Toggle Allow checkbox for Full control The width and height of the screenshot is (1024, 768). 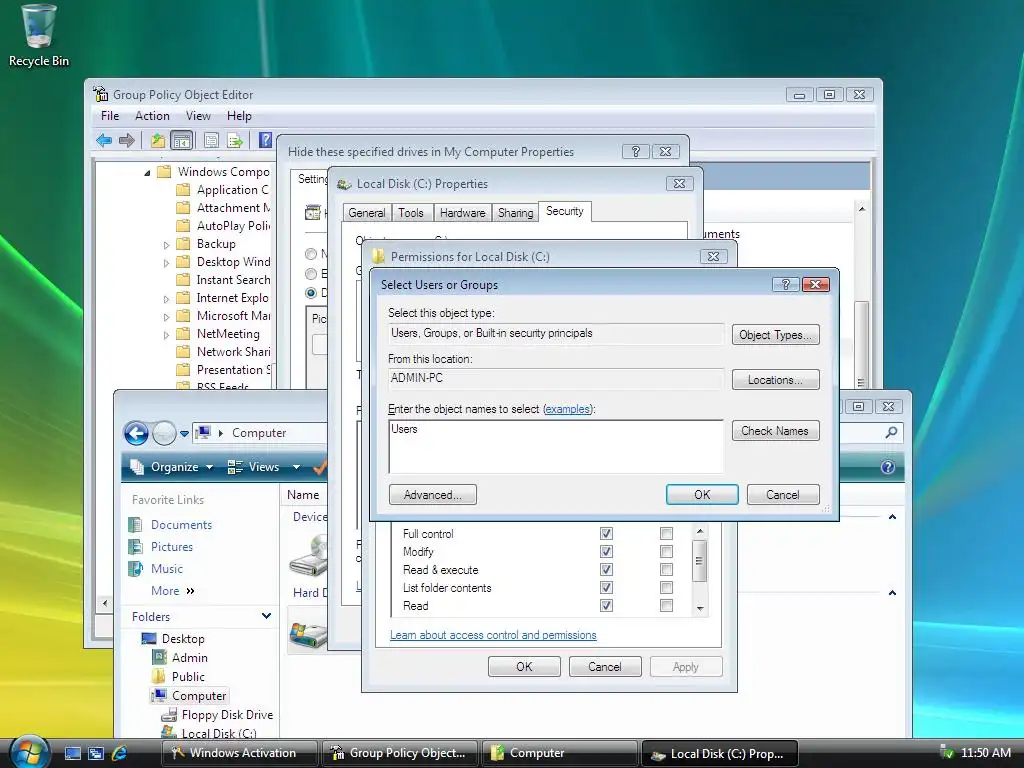(606, 534)
